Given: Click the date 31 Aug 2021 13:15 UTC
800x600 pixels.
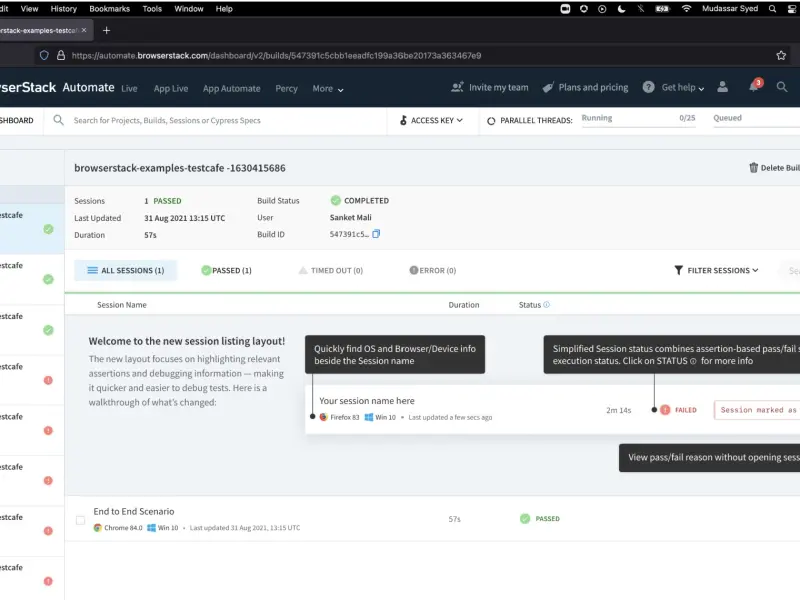Looking at the screenshot, I should point(184,218).
